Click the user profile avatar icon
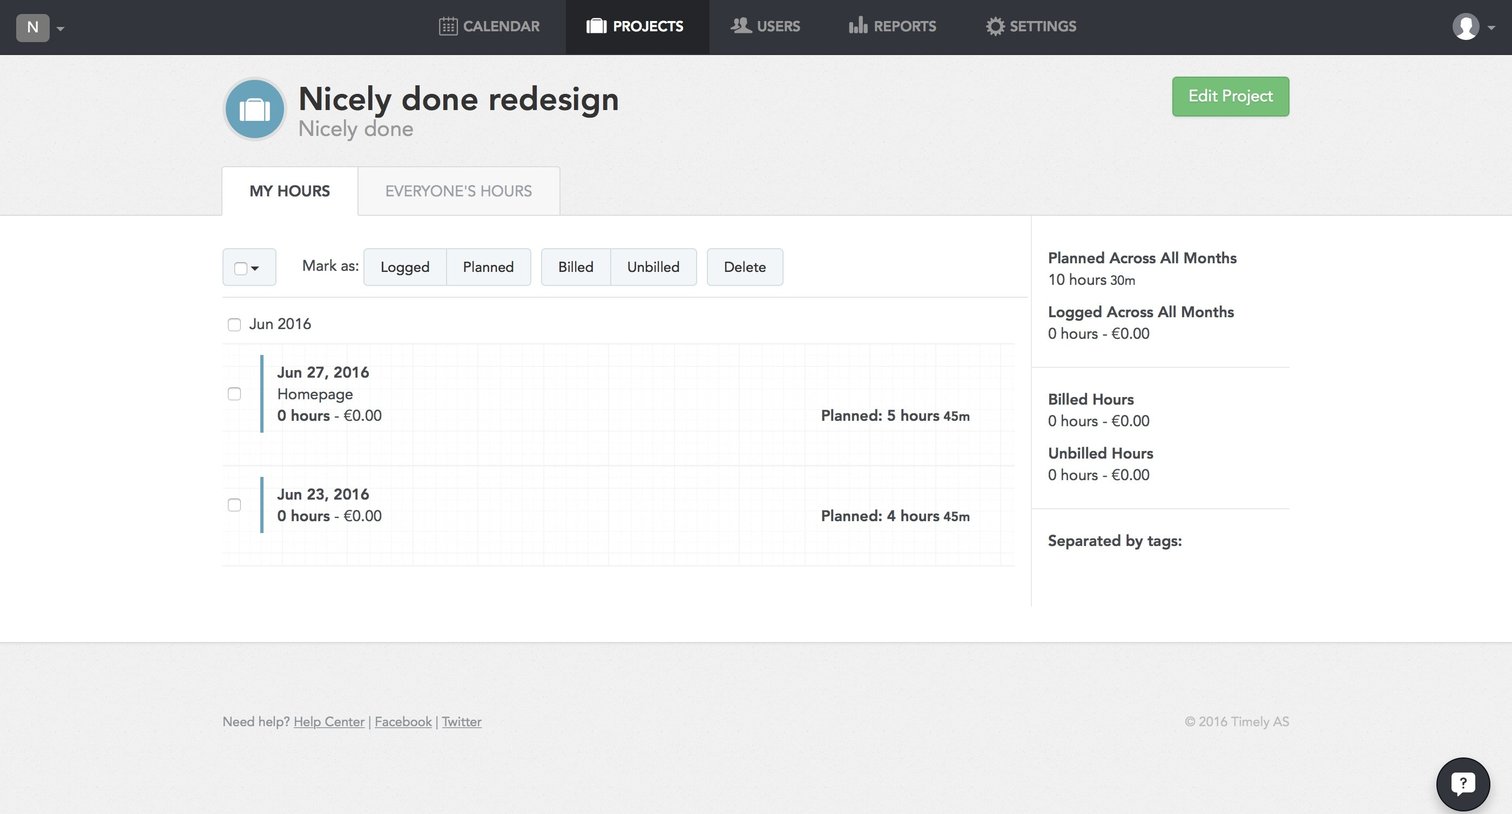The image size is (1512, 814). (1466, 27)
